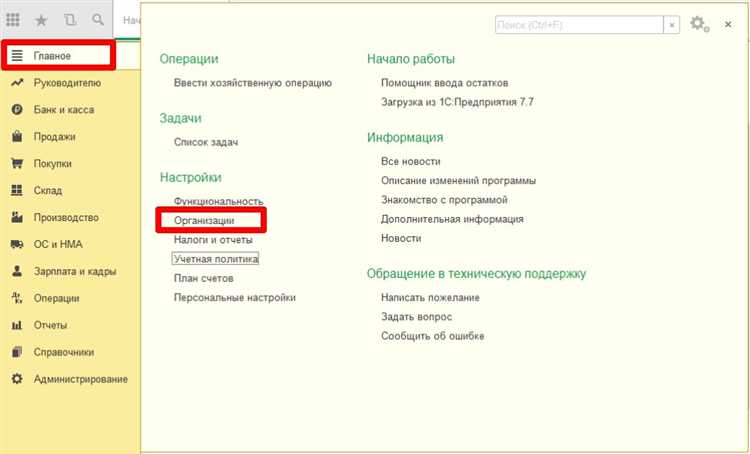Open Список задач link

point(206,142)
